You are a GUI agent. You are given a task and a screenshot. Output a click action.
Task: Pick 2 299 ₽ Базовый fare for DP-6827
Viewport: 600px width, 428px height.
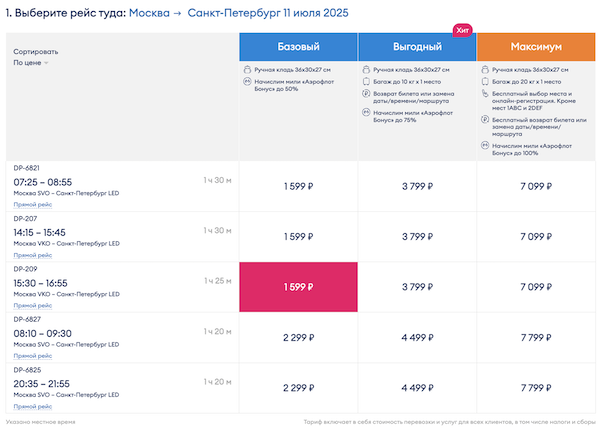298,338
